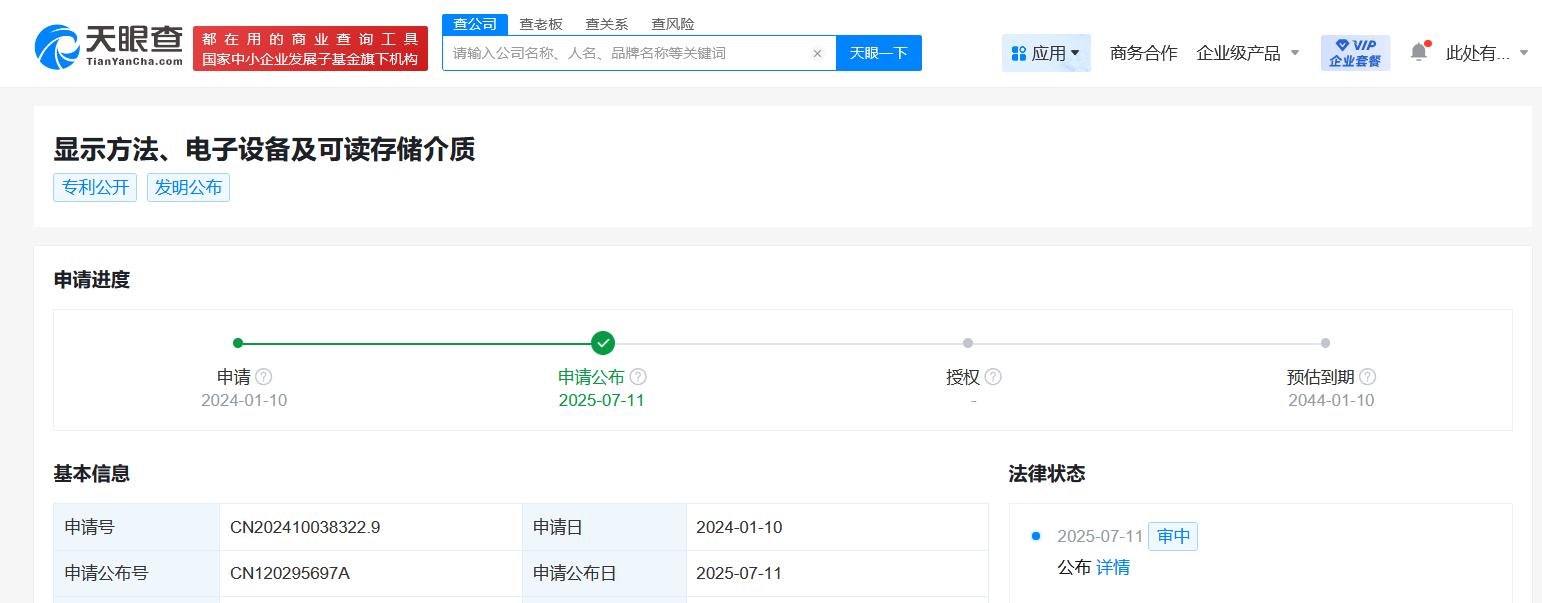The height and width of the screenshot is (603, 1542).
Task: Select the 查关系 tab
Action: point(606,24)
